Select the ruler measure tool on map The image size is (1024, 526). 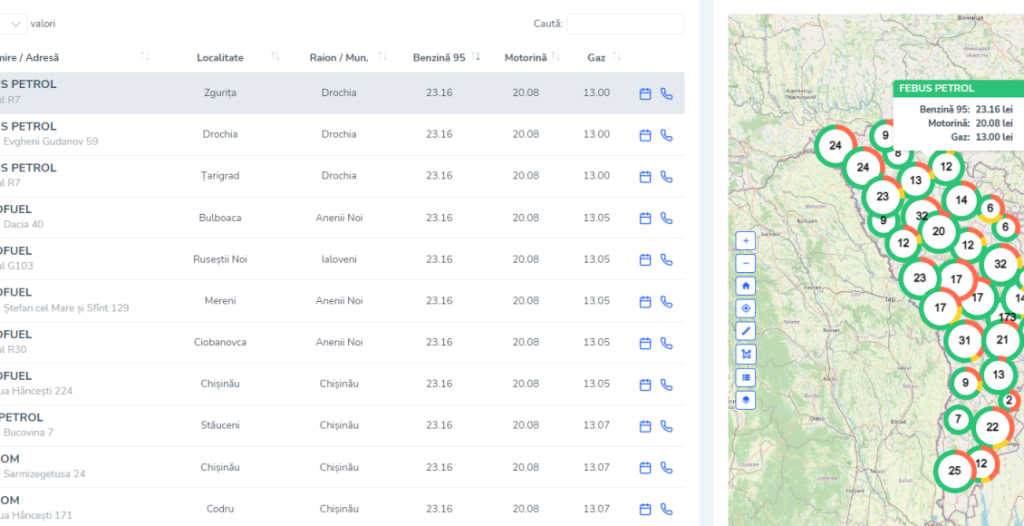click(x=746, y=331)
